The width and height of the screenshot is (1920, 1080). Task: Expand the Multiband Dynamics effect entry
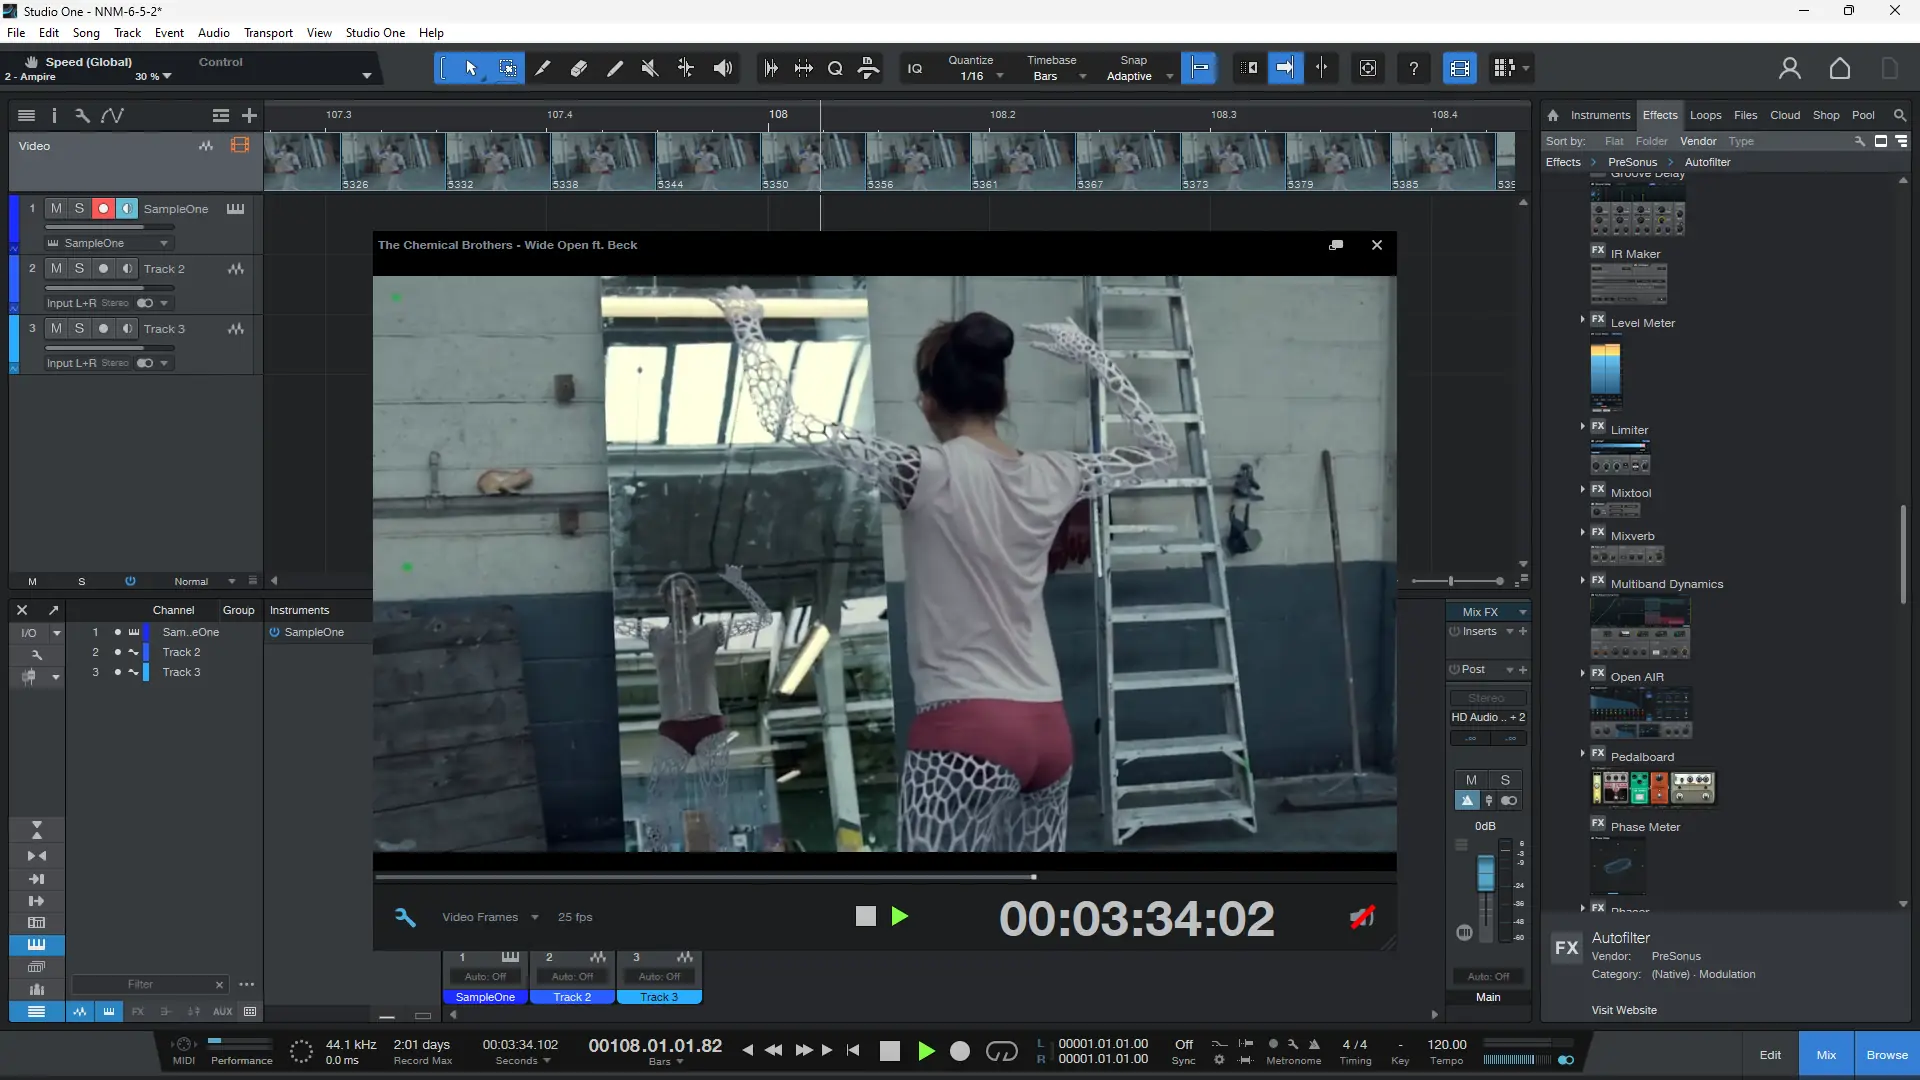pyautogui.click(x=1582, y=582)
